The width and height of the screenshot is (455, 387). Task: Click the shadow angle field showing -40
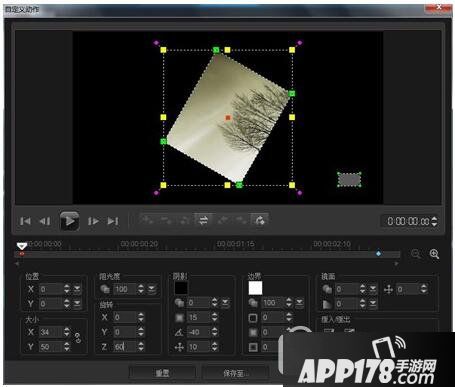tap(198, 332)
